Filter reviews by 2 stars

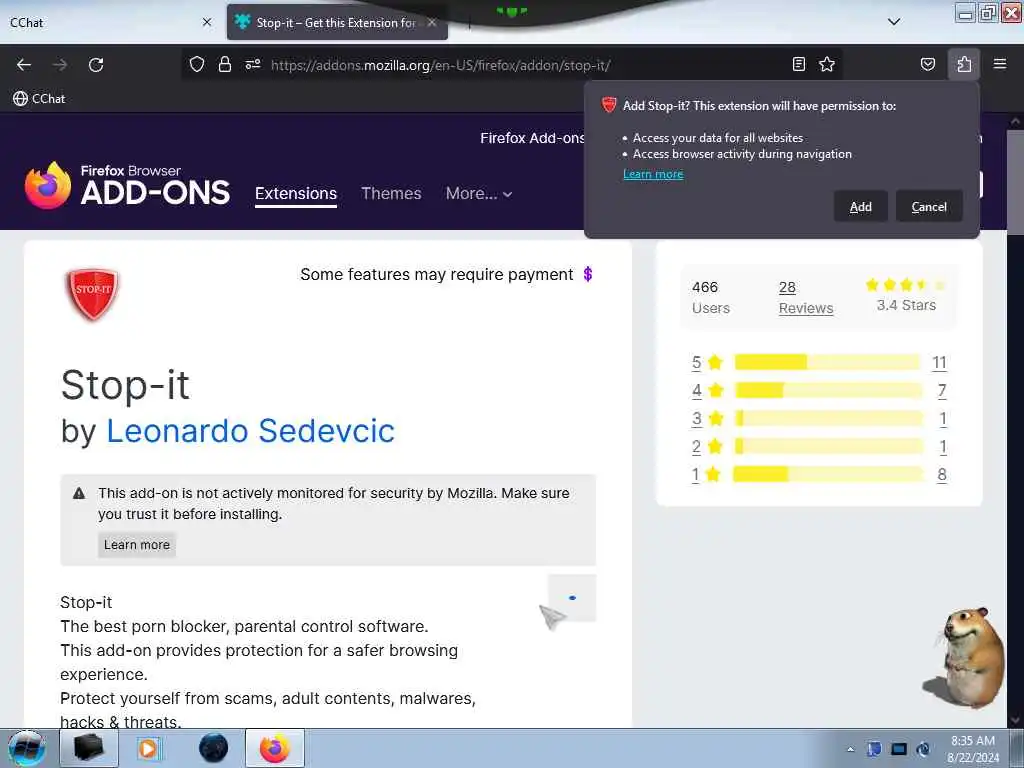[707, 447]
